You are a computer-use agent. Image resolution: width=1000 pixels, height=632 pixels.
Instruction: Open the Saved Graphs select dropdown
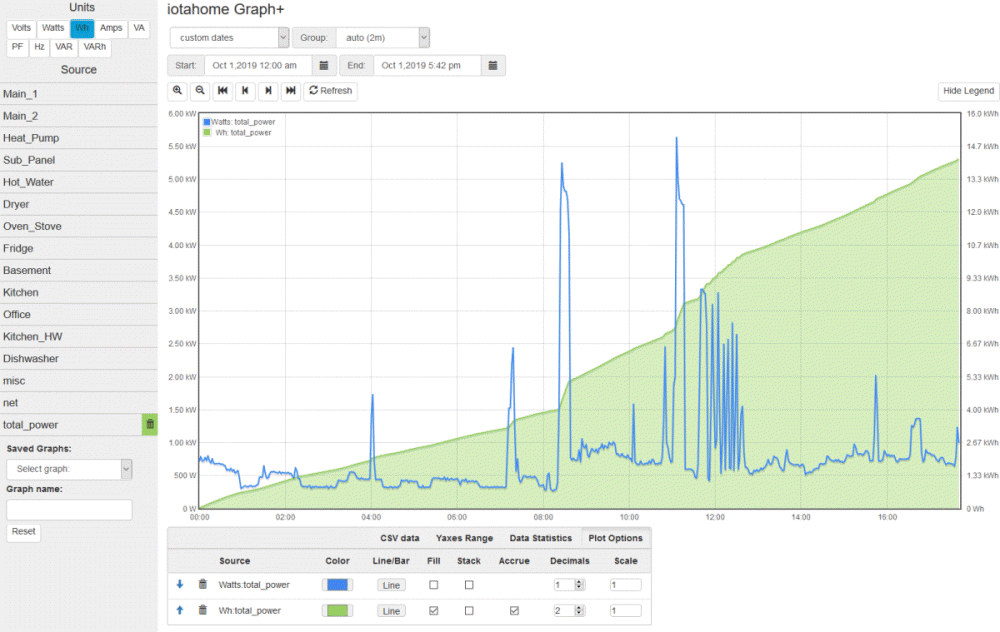click(x=69, y=469)
